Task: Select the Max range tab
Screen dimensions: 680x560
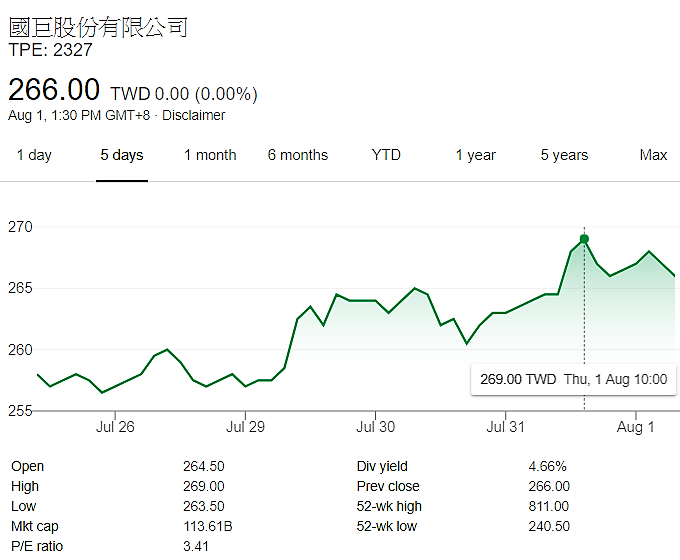Action: [653, 155]
